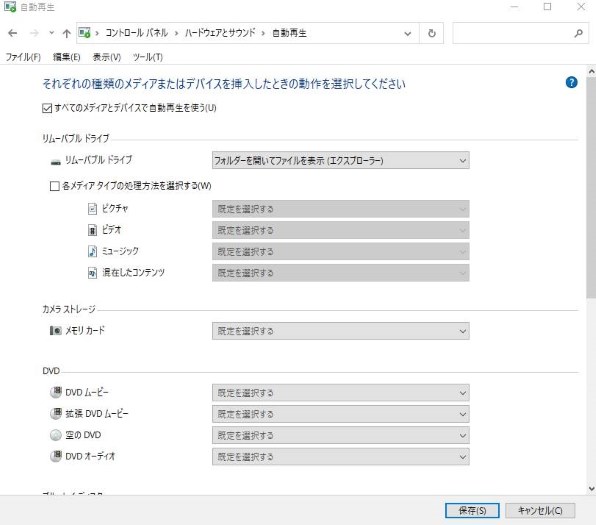Image resolution: width=596 pixels, height=525 pixels.
Task: Open the リムーバブル ドライブ action dropdown
Action: coord(341,160)
